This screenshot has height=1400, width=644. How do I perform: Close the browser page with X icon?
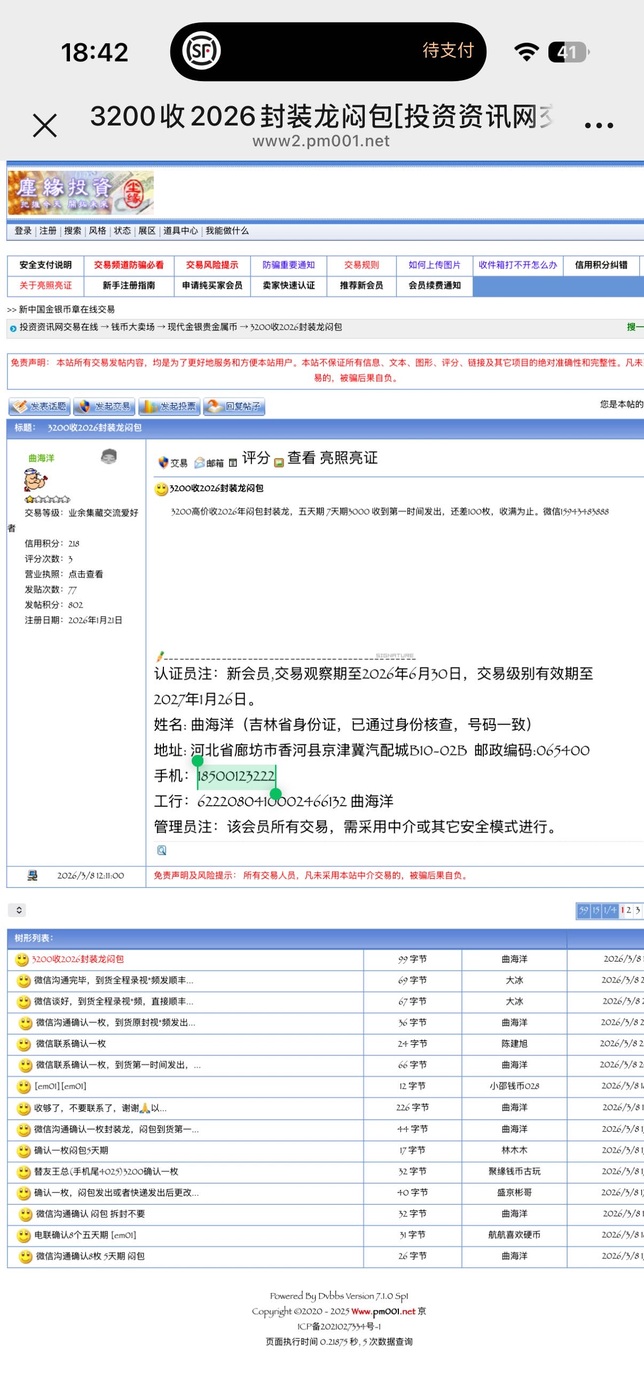tap(45, 125)
